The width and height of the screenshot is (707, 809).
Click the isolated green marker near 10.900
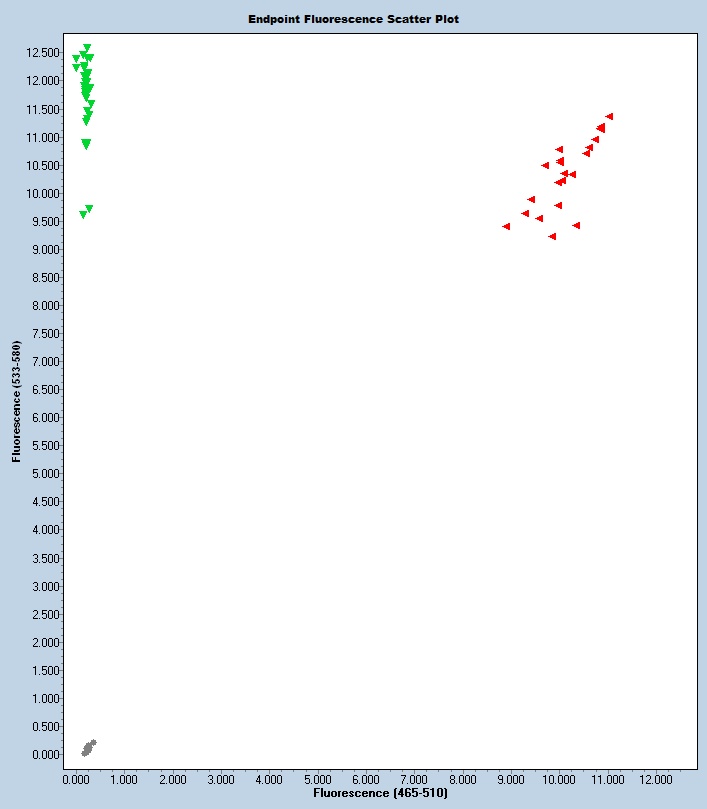click(86, 144)
